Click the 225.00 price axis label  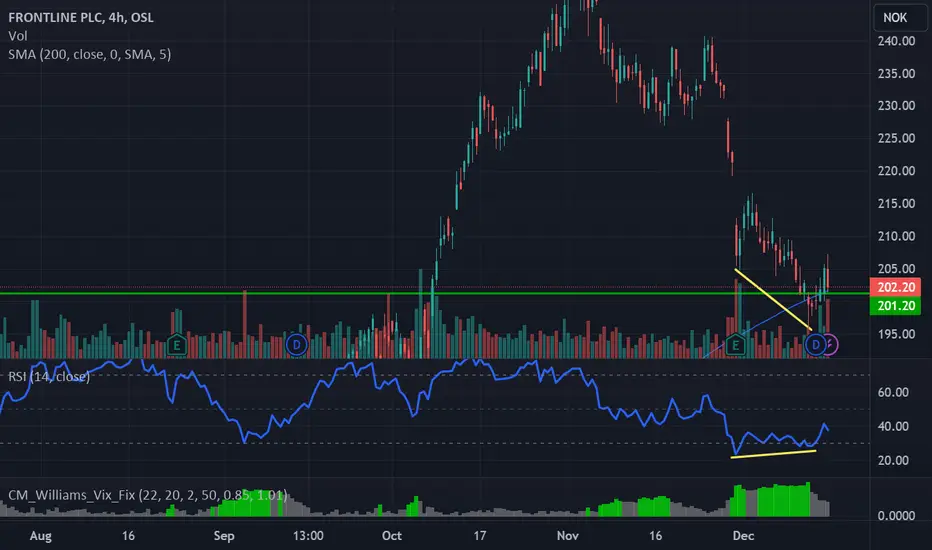896,138
